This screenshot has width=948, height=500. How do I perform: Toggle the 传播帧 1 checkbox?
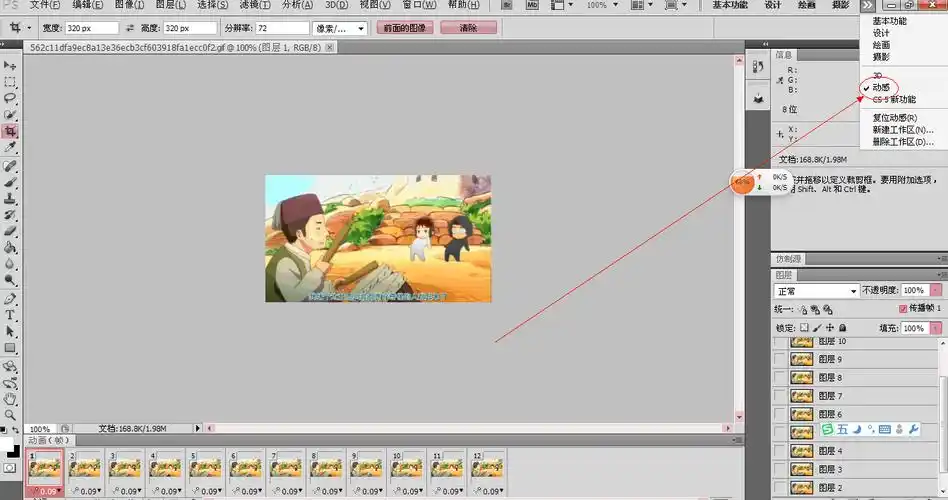(904, 308)
